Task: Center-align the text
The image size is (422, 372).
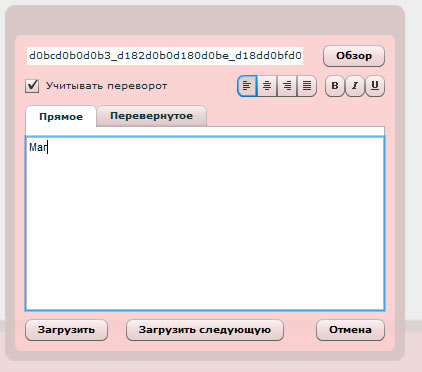Action: click(x=267, y=86)
